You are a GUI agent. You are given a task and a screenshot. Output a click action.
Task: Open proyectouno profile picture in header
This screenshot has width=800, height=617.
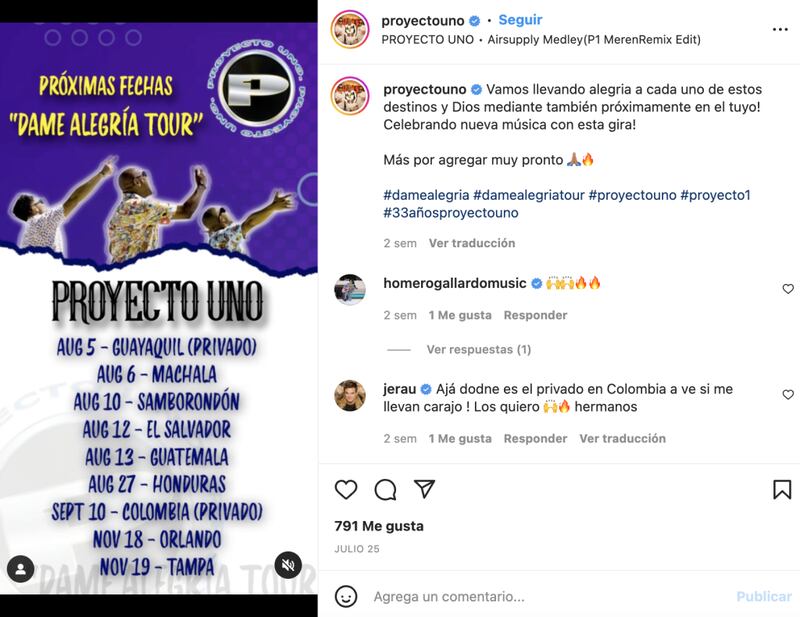(x=349, y=29)
